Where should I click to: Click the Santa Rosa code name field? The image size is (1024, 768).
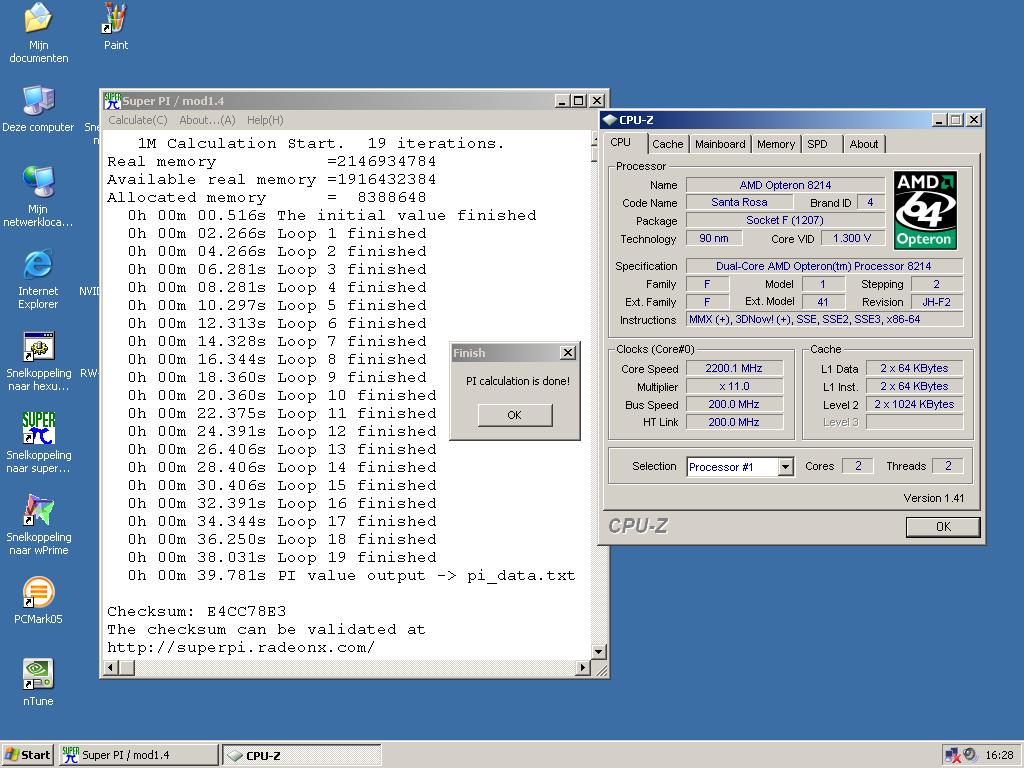click(x=739, y=202)
